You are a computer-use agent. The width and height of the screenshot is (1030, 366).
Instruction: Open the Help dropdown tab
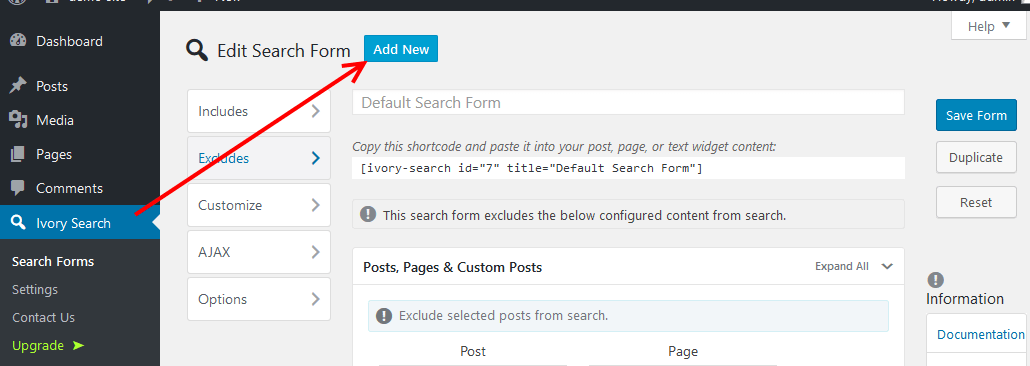click(x=989, y=26)
